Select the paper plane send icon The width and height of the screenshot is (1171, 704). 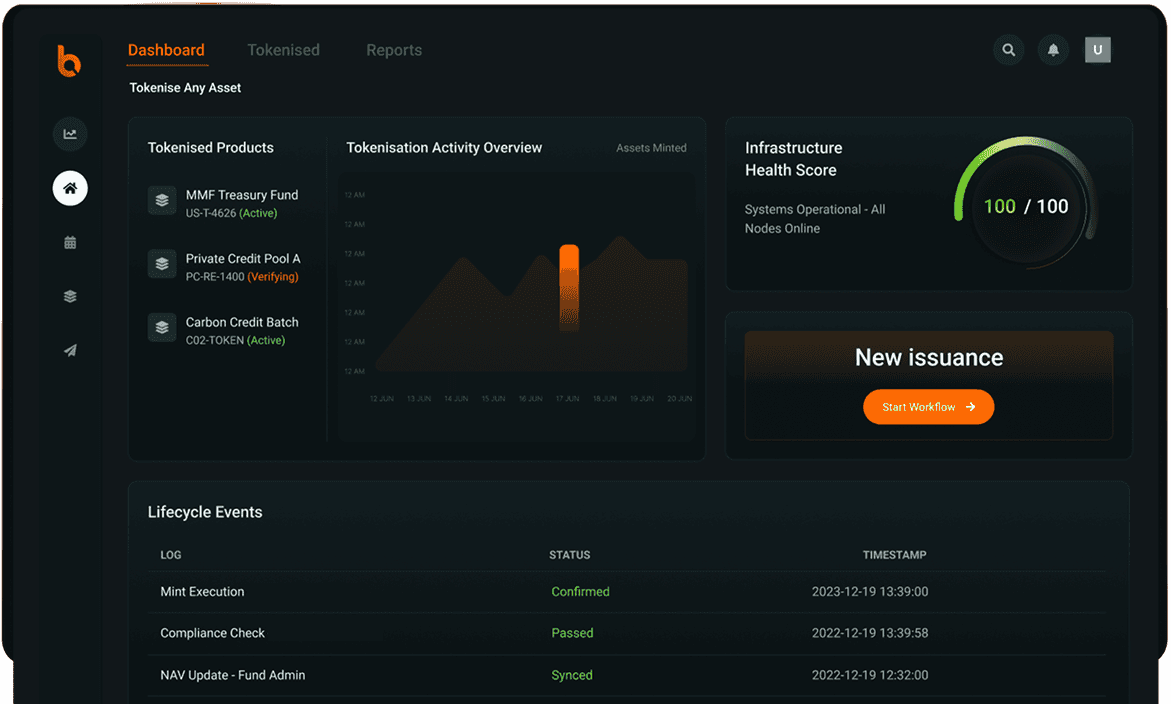69,350
